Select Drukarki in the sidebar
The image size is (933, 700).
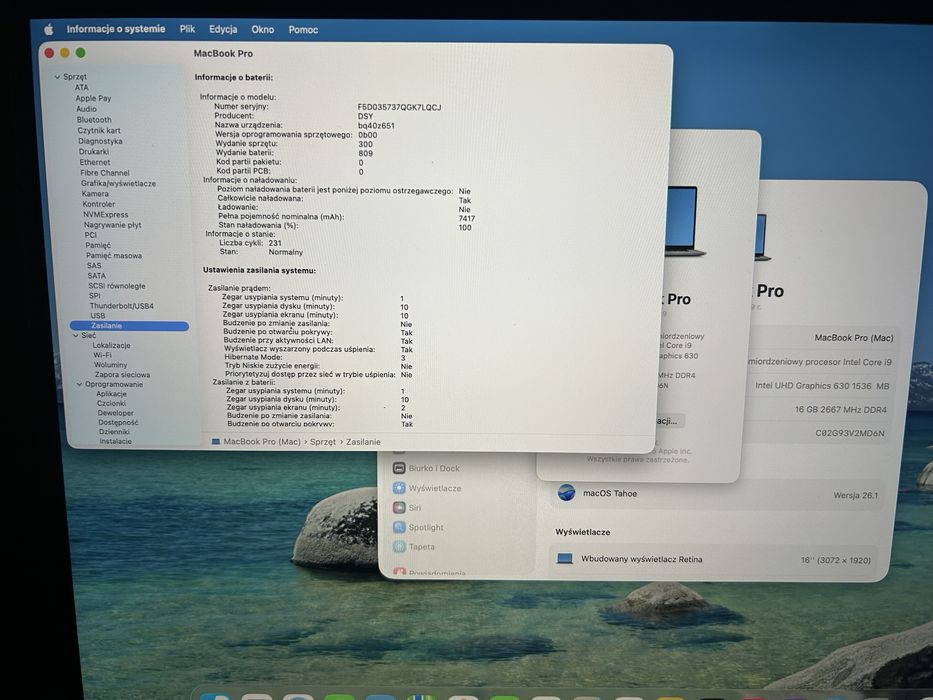point(94,152)
